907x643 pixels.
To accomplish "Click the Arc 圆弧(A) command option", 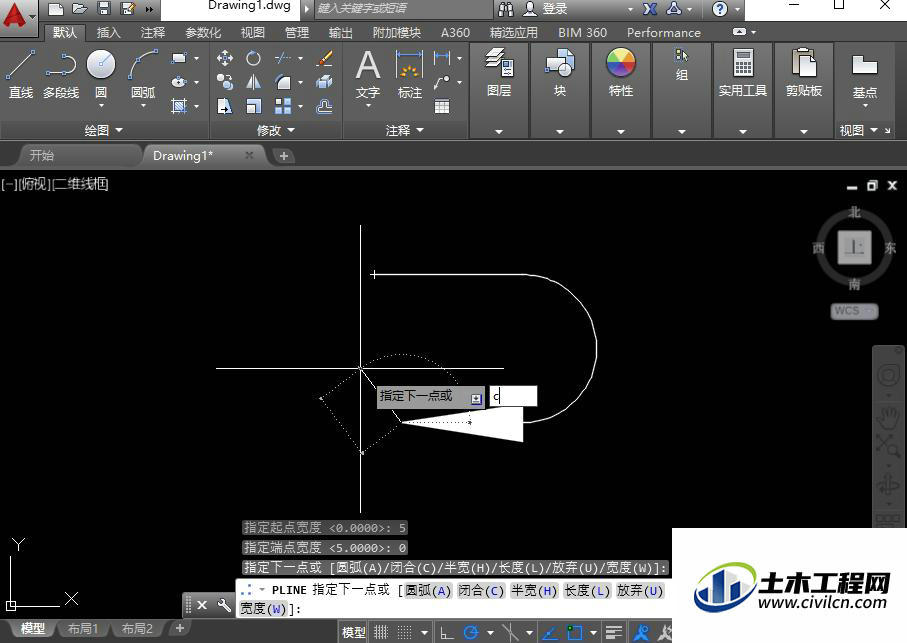I will pyautogui.click(x=427, y=590).
